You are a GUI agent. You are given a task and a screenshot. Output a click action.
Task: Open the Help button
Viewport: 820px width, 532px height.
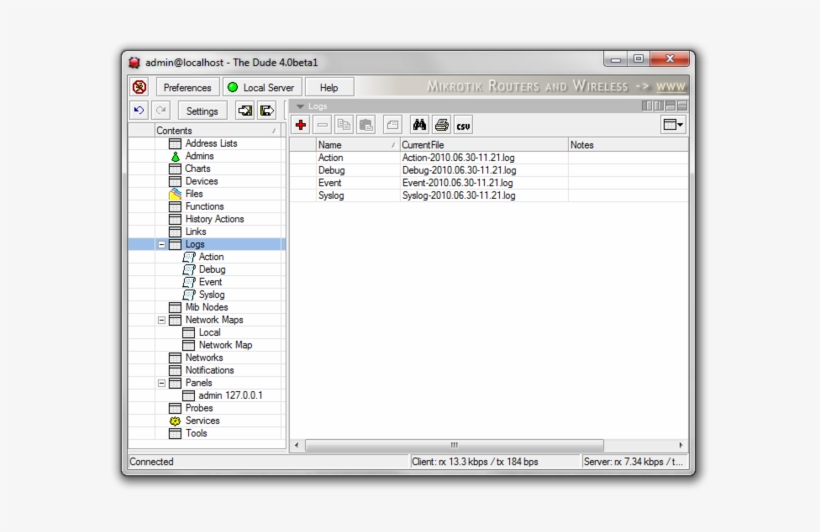click(329, 87)
